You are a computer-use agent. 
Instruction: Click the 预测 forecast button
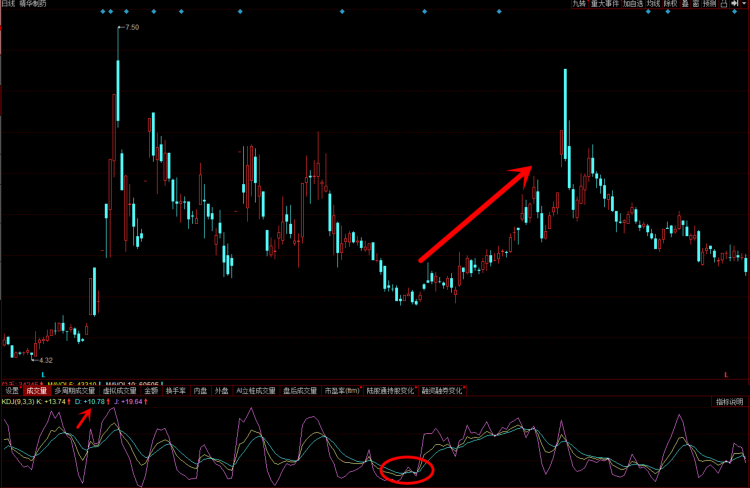[710, 4]
